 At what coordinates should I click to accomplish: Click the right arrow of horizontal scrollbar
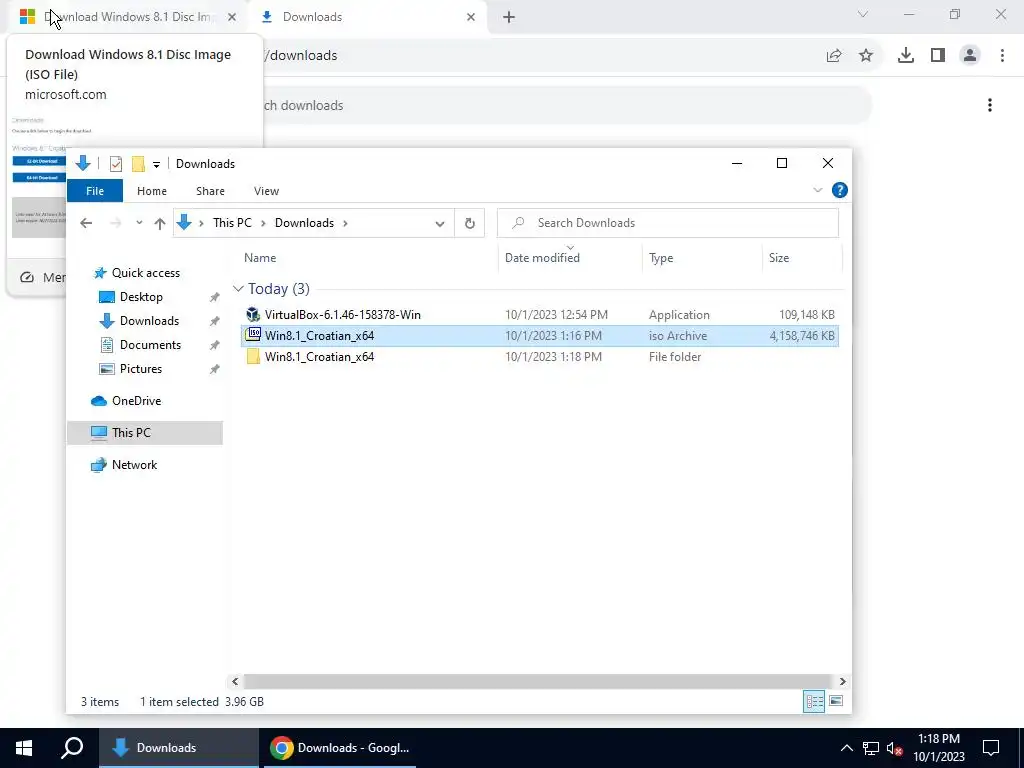point(842,681)
